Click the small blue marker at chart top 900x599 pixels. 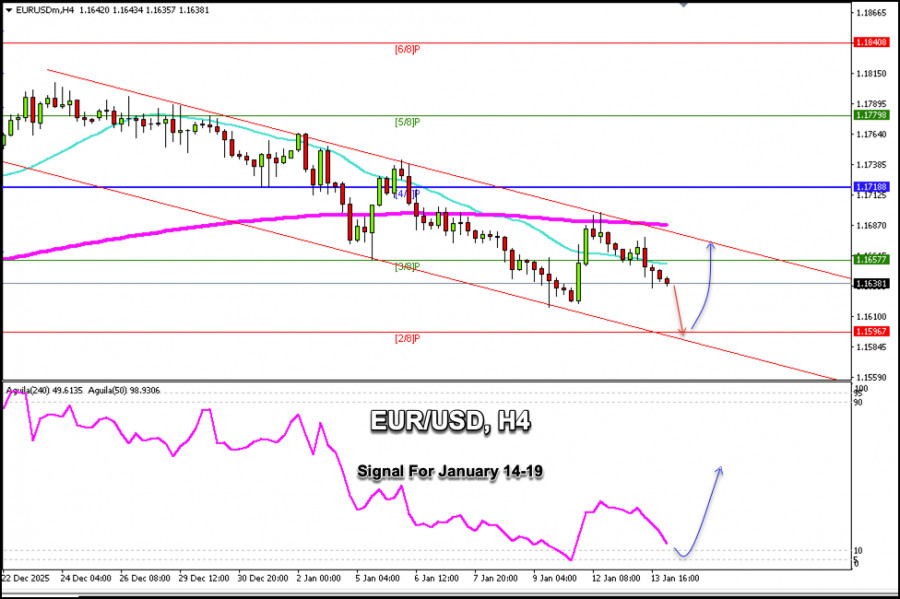[683, 3]
